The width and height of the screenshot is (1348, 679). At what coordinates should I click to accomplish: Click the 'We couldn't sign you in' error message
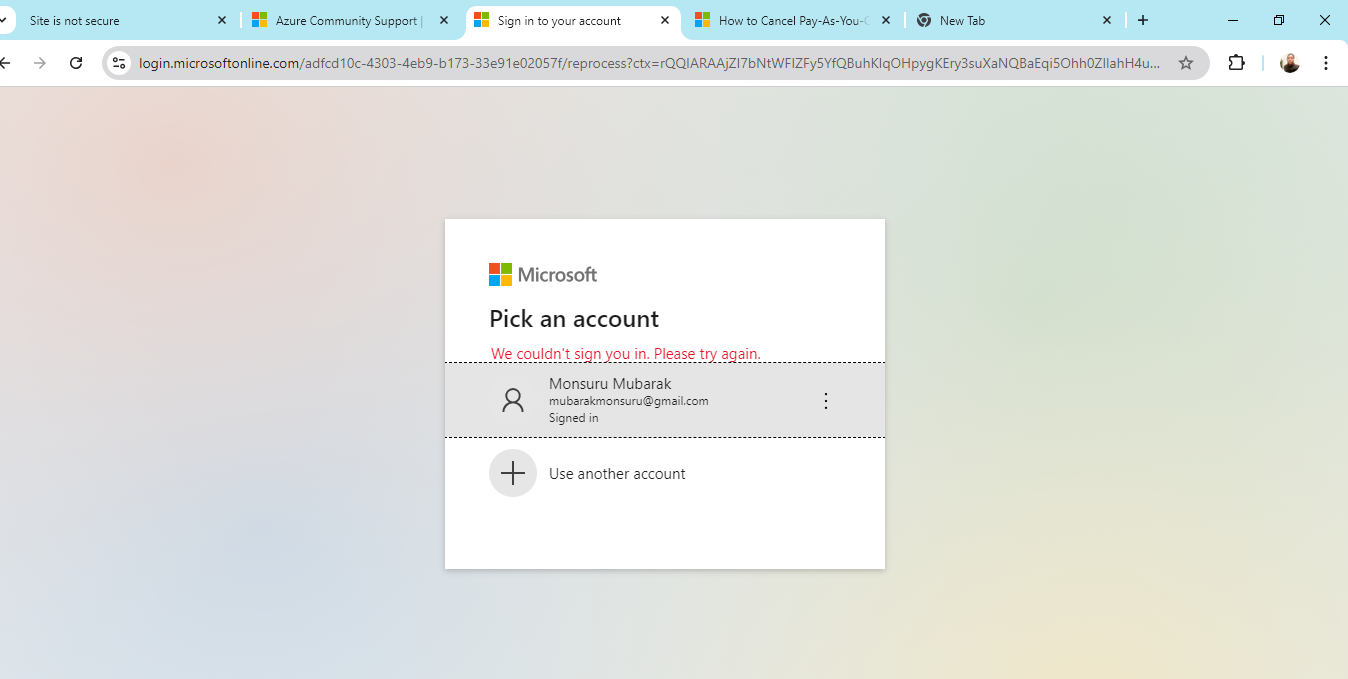[x=626, y=354]
